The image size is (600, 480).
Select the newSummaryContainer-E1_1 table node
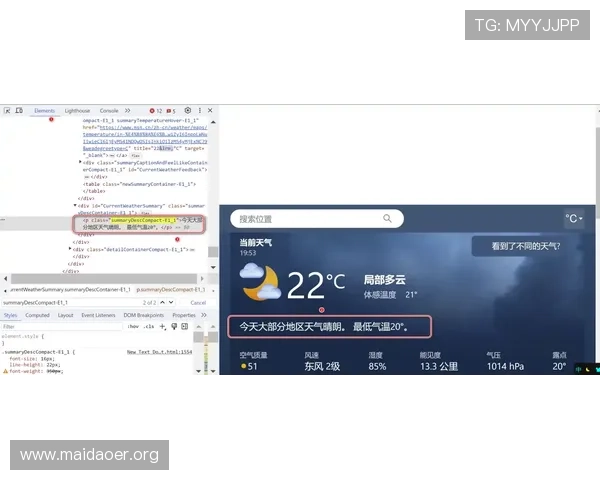tap(140, 184)
